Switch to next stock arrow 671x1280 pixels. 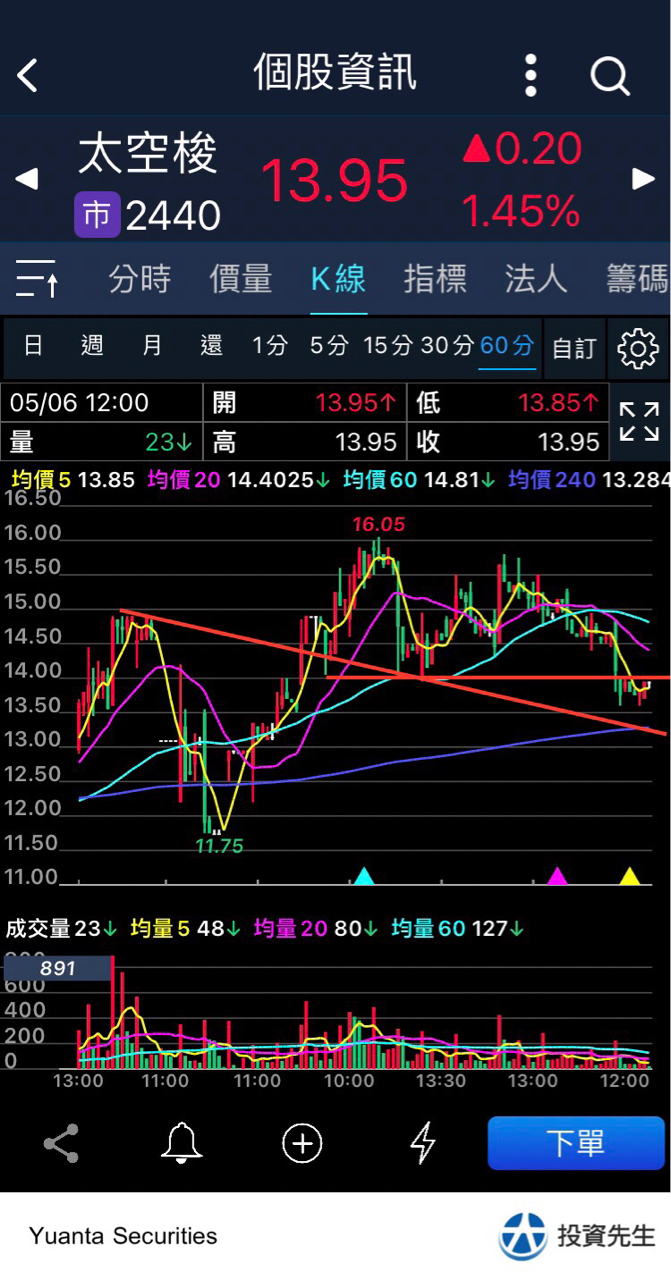point(644,180)
